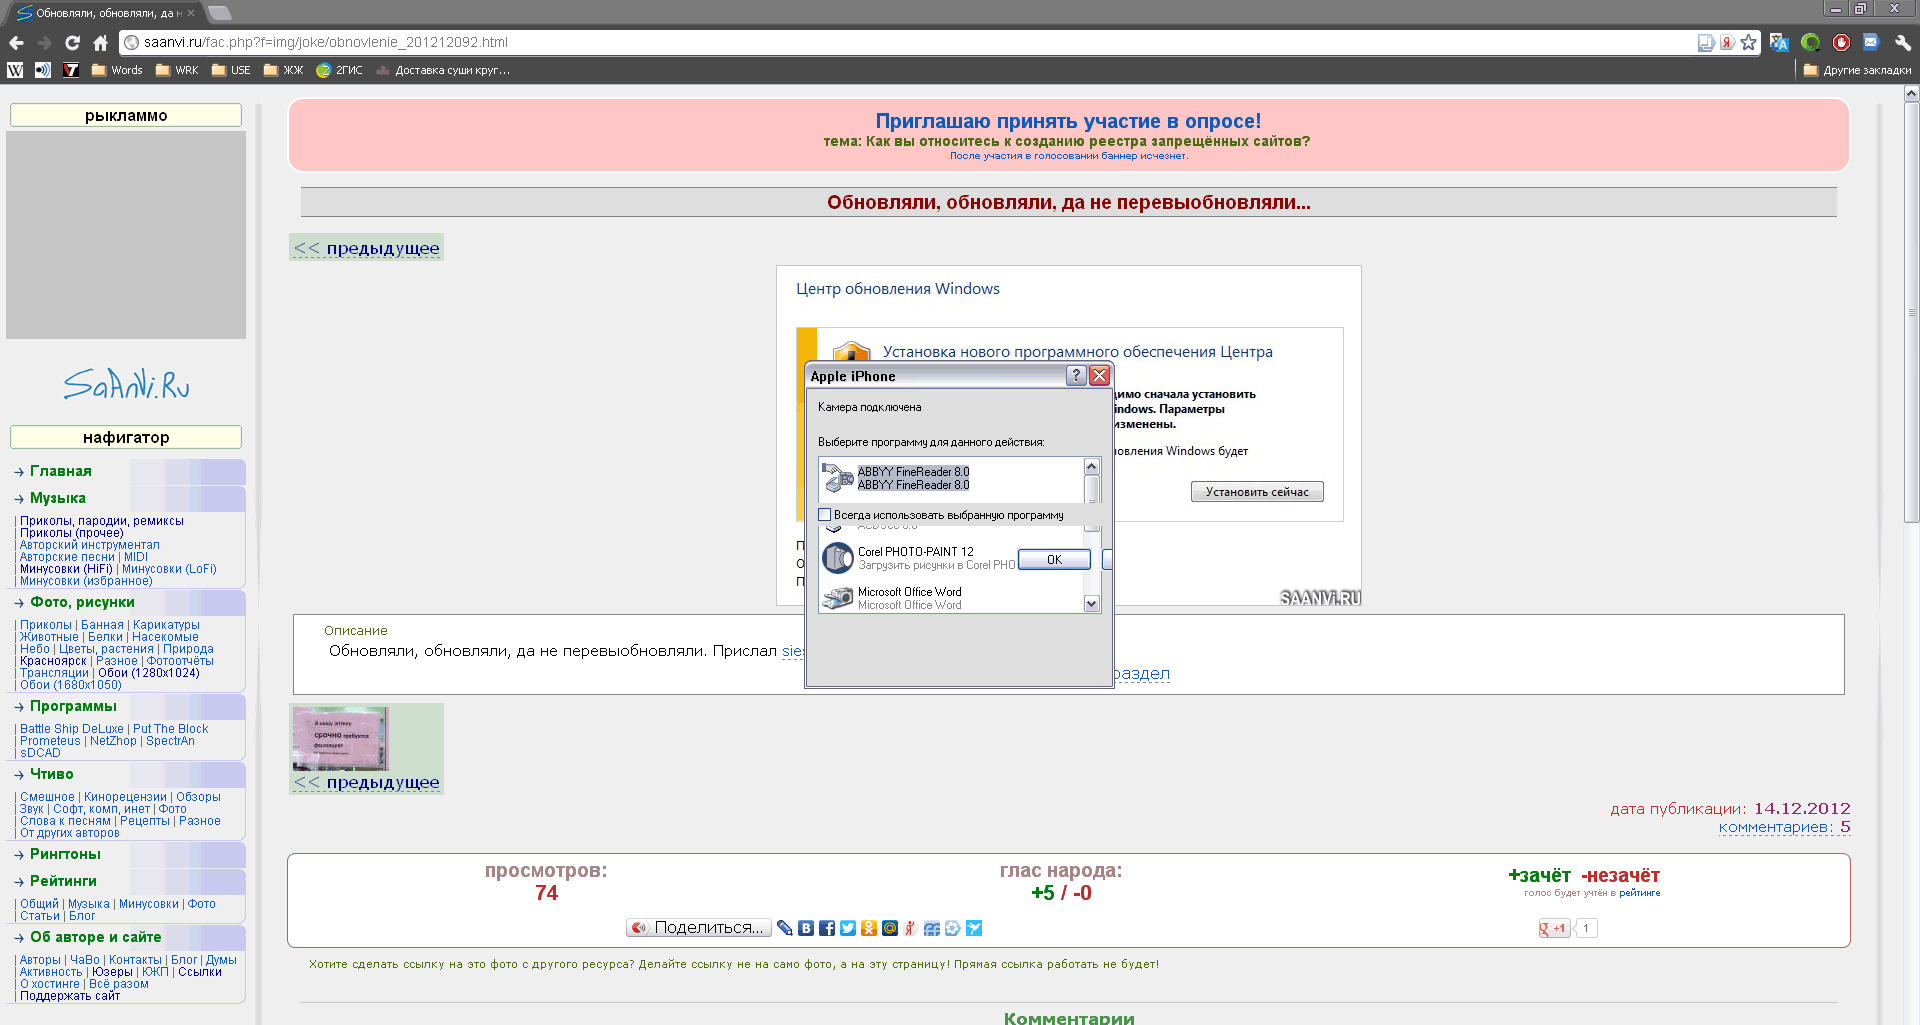Click OK in the Apple iPhone dialog

pyautogui.click(x=1054, y=559)
